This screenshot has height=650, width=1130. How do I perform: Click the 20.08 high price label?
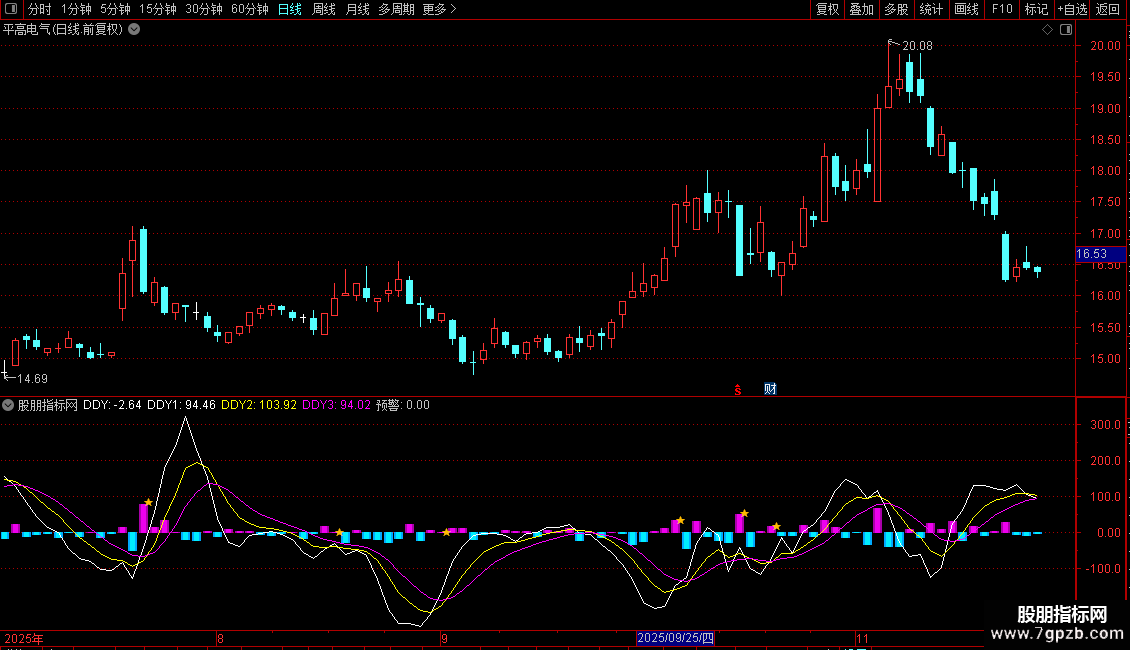[x=917, y=46]
